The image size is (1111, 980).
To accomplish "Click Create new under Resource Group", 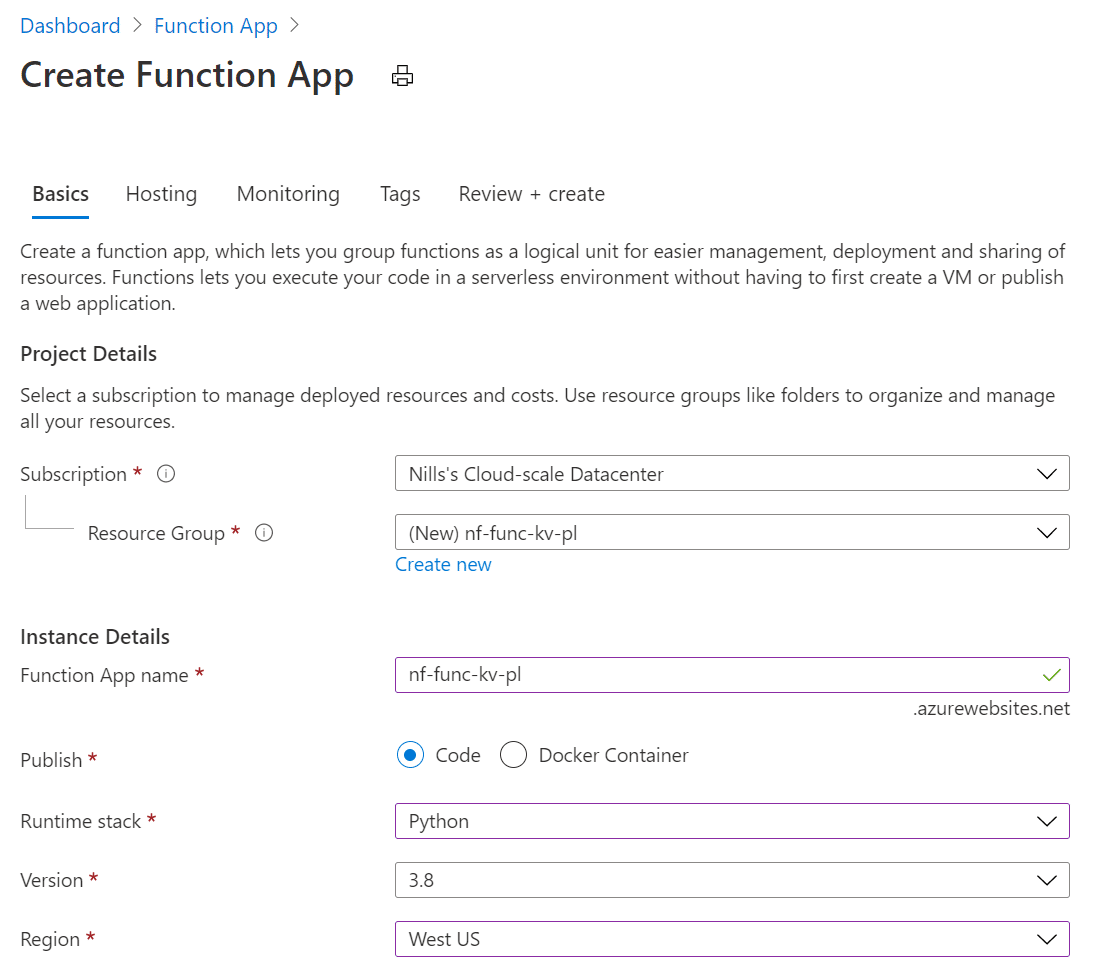I will point(443,564).
